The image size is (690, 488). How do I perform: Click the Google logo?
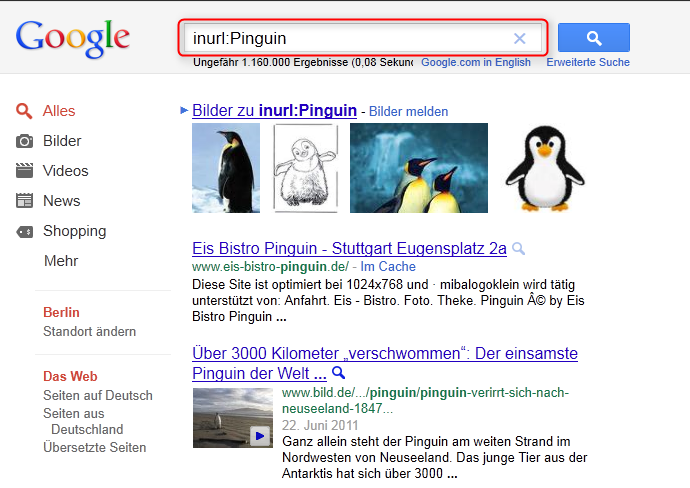point(73,39)
